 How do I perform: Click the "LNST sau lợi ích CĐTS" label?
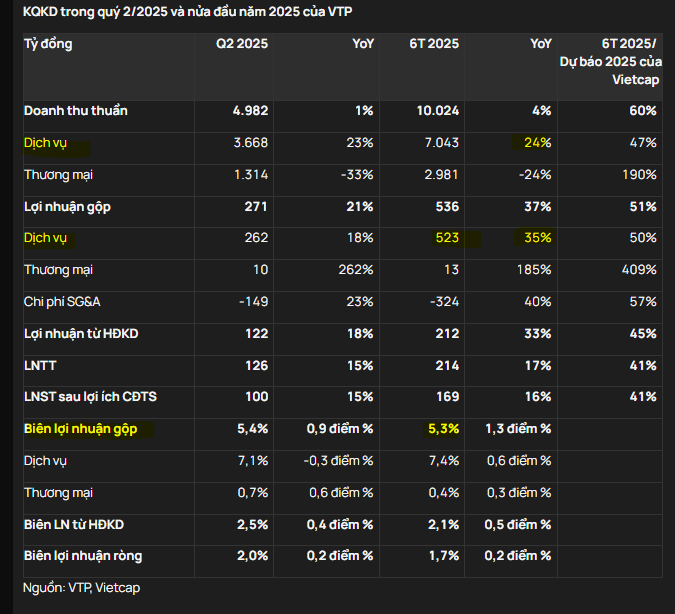point(90,397)
